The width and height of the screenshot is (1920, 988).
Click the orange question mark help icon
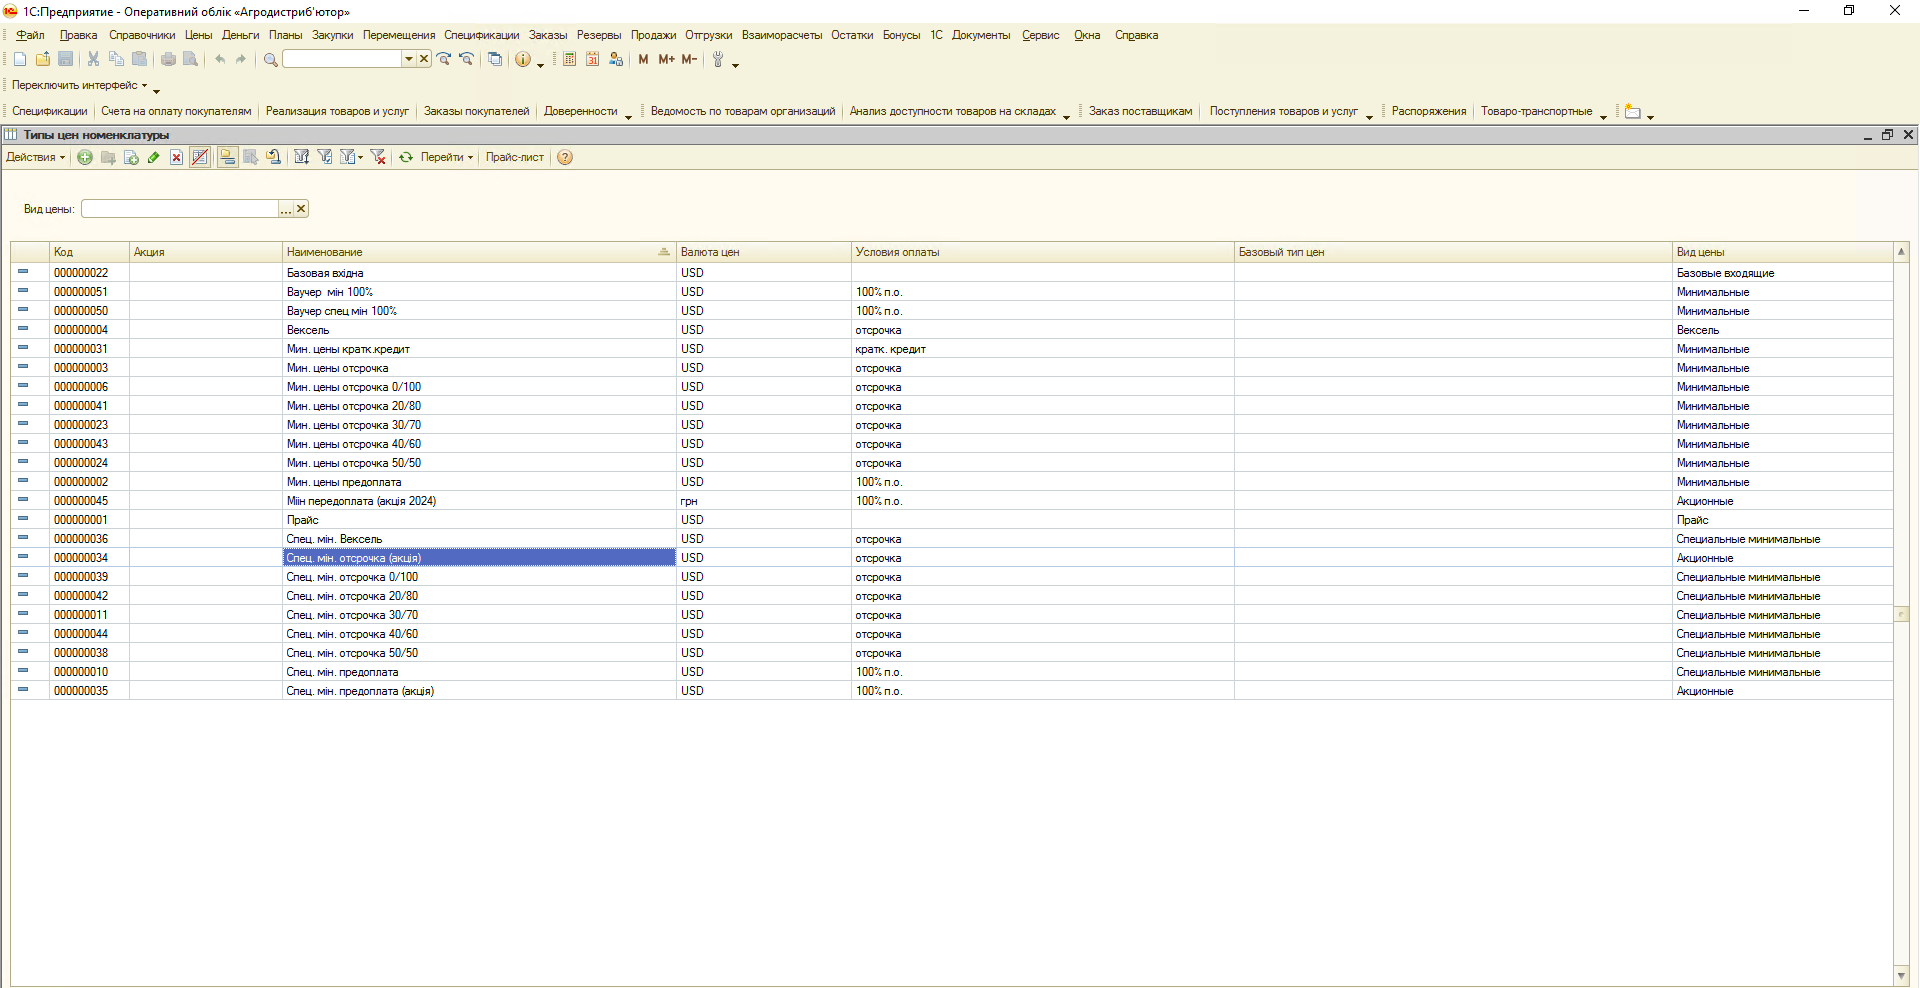click(565, 158)
